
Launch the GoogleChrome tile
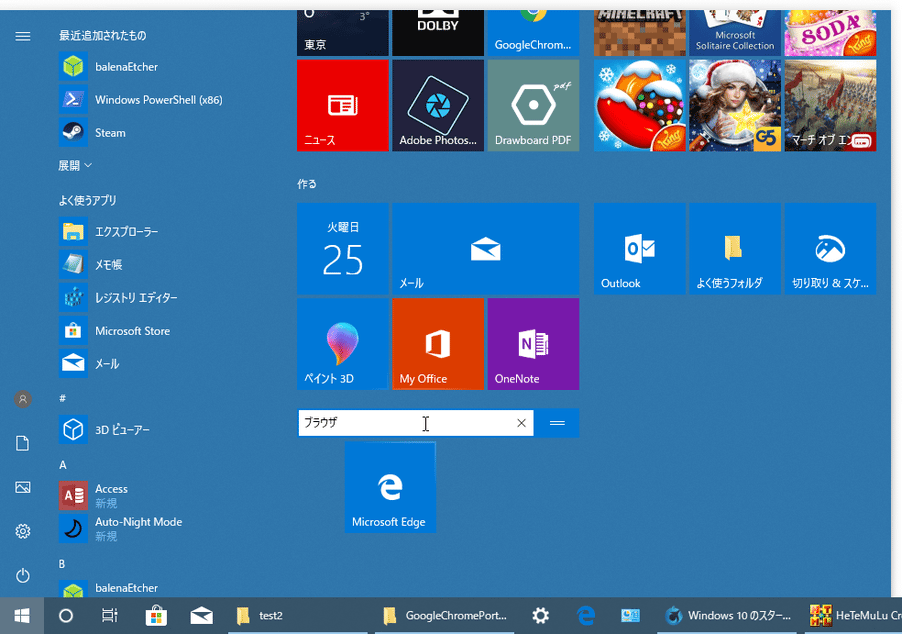[x=533, y=33]
